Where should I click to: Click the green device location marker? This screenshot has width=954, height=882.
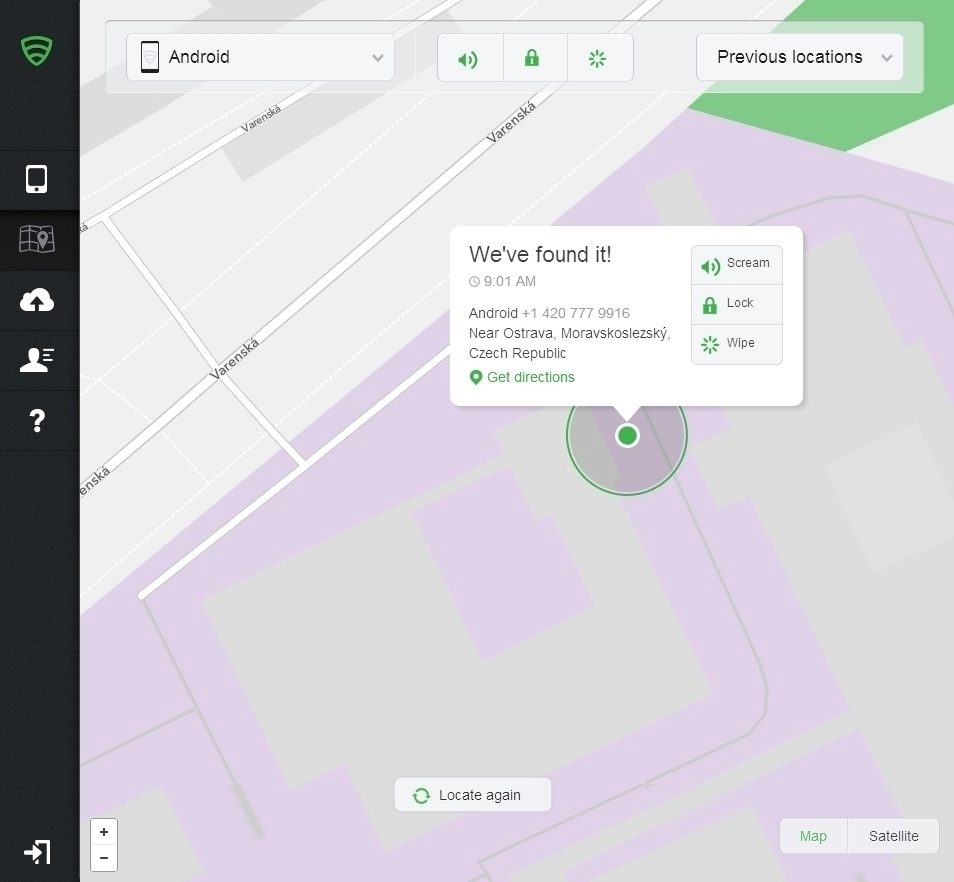point(627,436)
